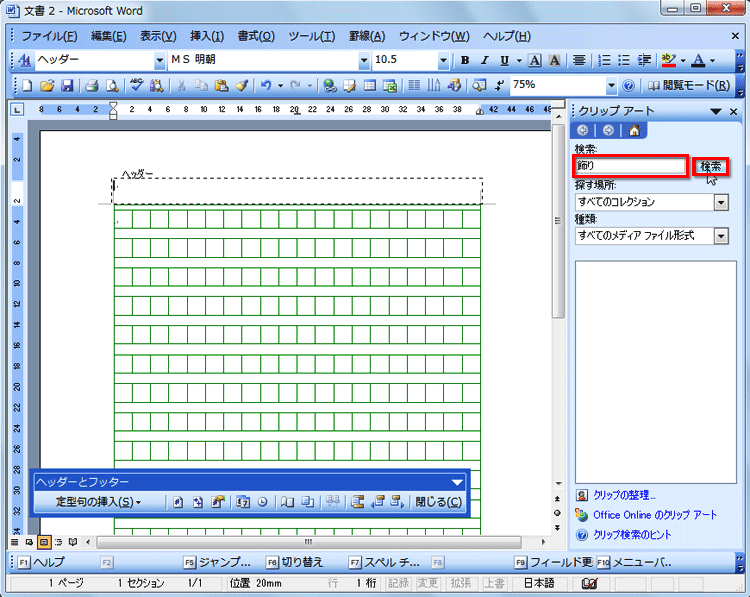
Task: Open the ＭＳ 明朝 font dropdown
Action: click(364, 60)
